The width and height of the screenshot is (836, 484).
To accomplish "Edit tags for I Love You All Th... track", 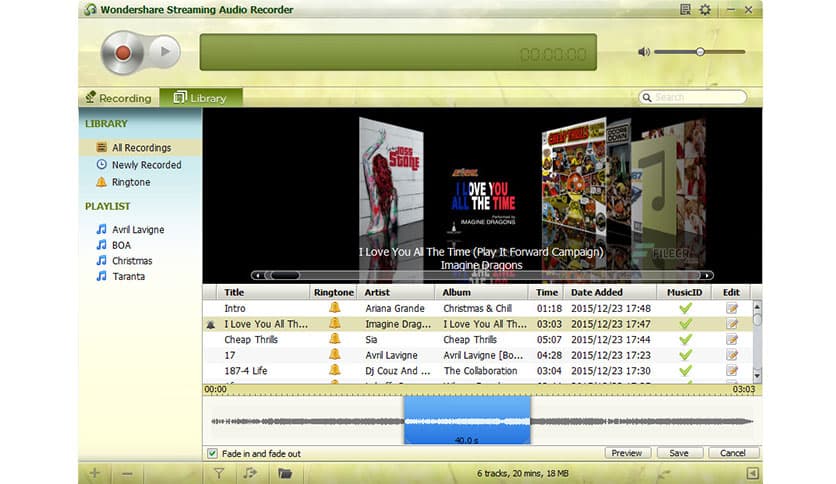I will click(x=732, y=324).
